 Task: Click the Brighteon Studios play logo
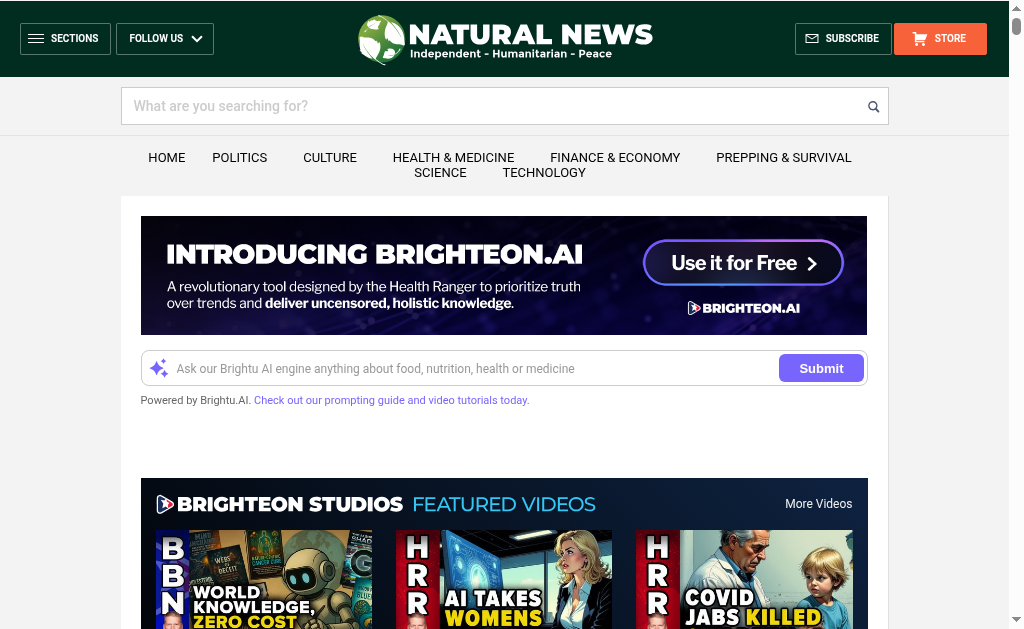165,504
